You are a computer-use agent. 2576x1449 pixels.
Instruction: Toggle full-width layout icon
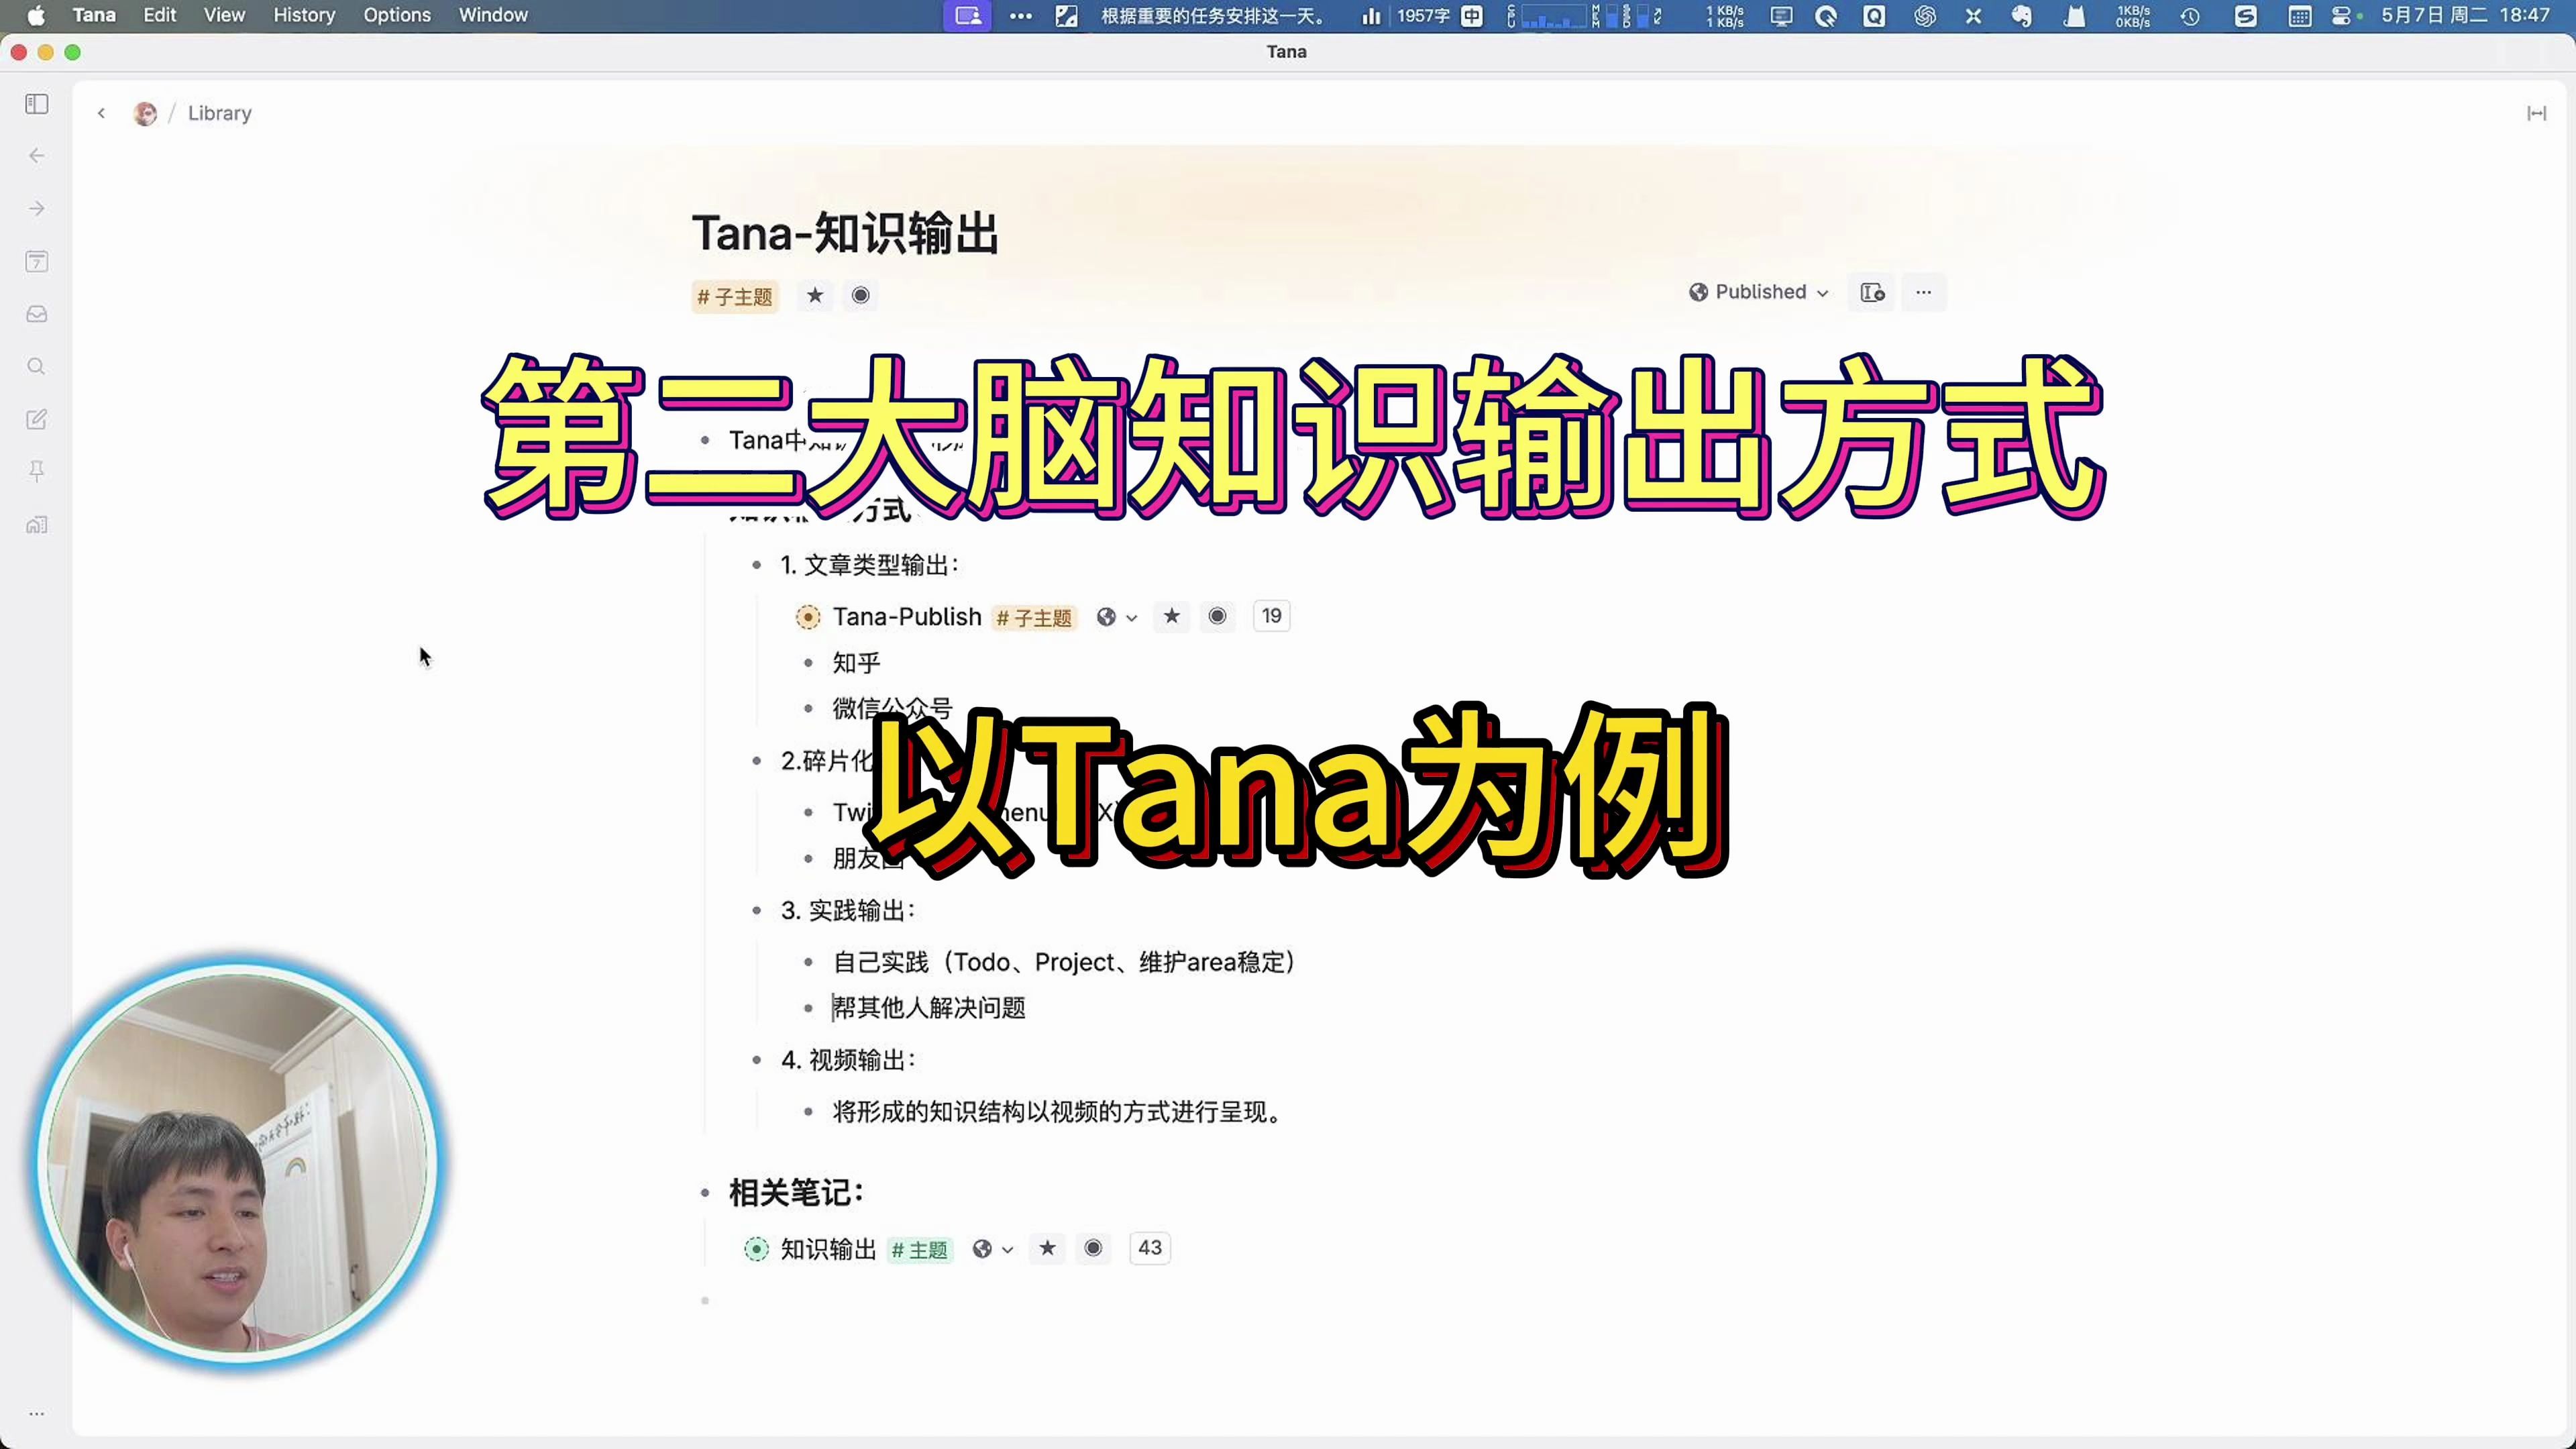point(2537,113)
